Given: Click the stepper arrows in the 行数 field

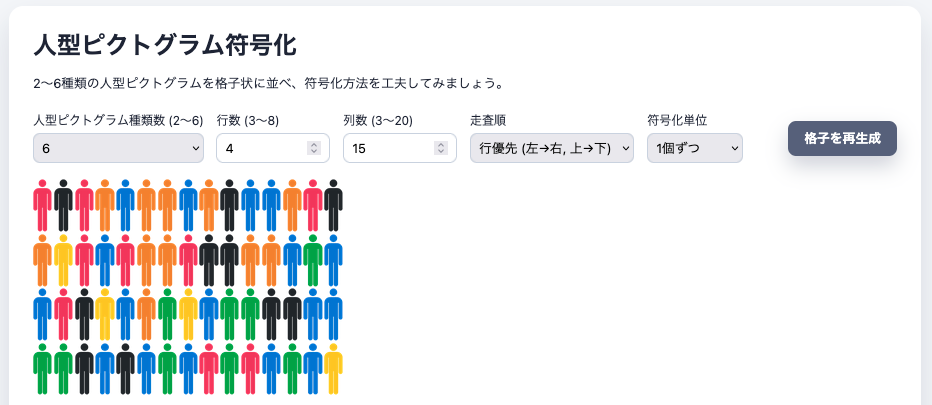Looking at the screenshot, I should (313, 148).
